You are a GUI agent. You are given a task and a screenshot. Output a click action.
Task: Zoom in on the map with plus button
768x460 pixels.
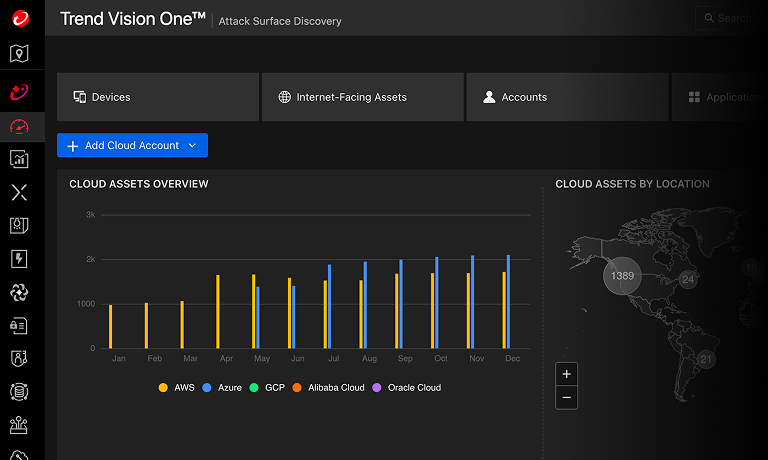pos(567,374)
